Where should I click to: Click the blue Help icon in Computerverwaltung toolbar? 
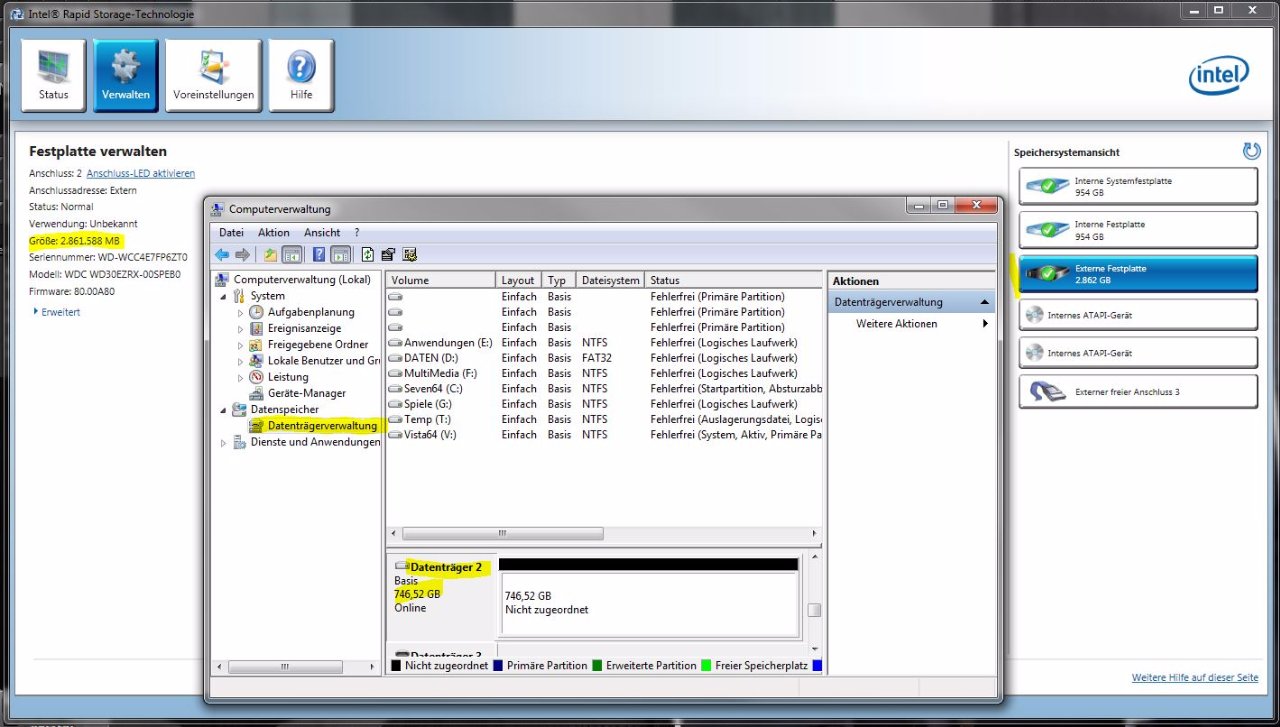tap(319, 255)
